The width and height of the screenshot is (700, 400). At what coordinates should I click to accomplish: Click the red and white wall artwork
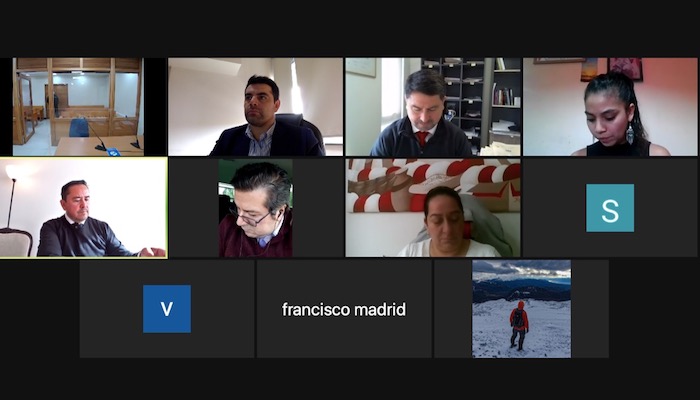point(433,185)
